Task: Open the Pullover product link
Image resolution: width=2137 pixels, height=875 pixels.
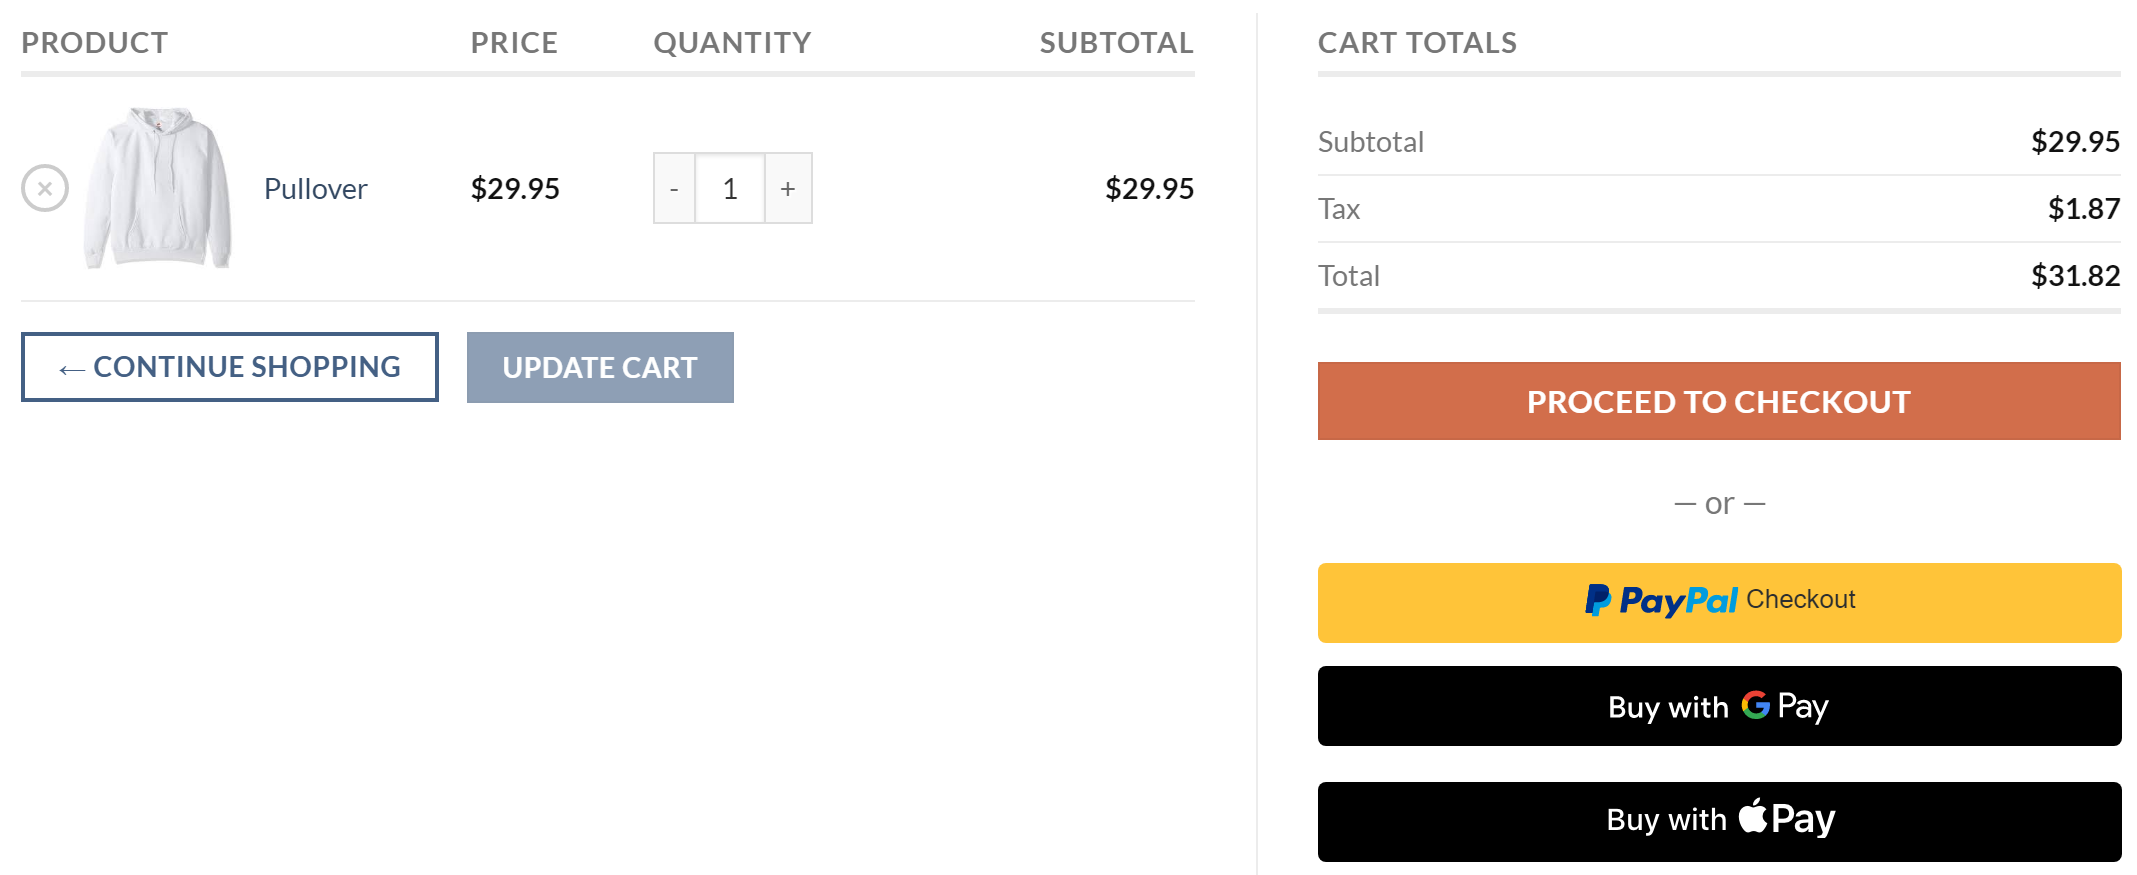Action: point(315,189)
